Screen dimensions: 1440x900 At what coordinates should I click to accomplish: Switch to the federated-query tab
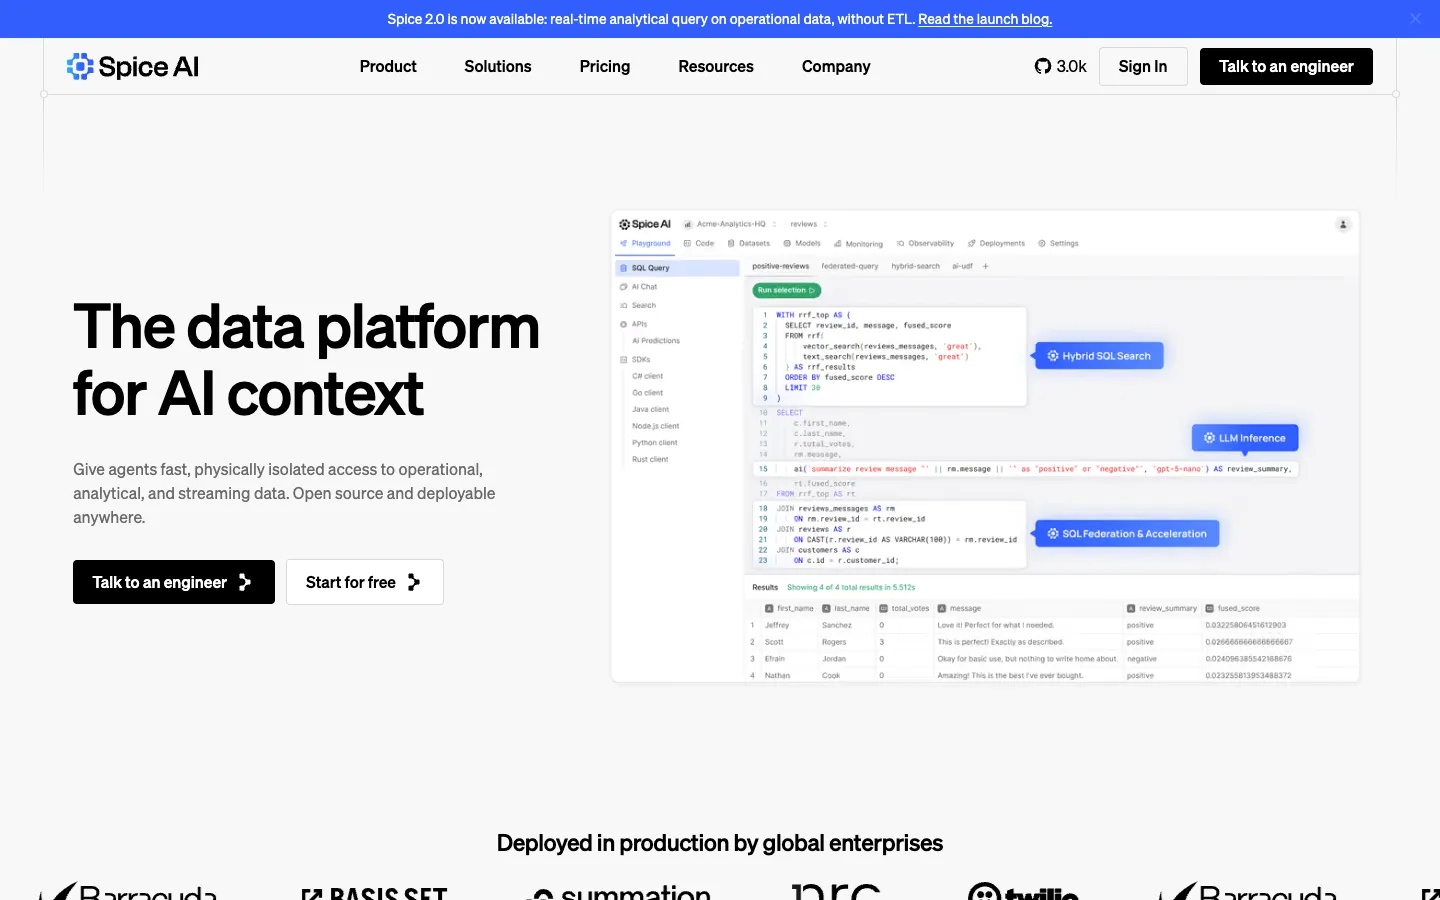pos(850,266)
